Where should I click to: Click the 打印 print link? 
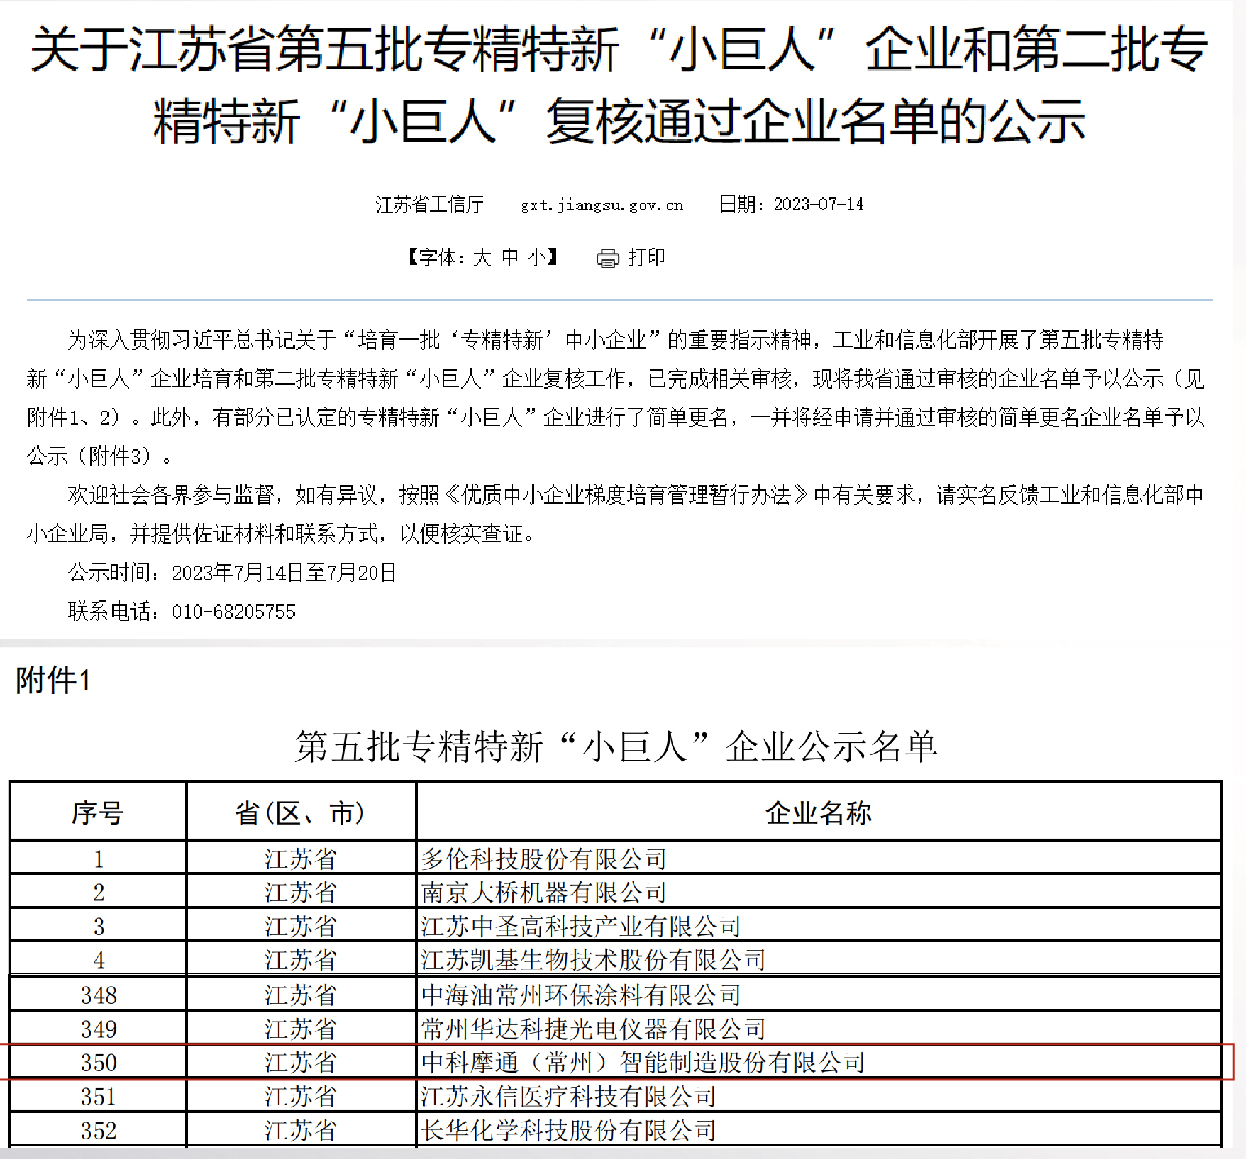tap(647, 258)
